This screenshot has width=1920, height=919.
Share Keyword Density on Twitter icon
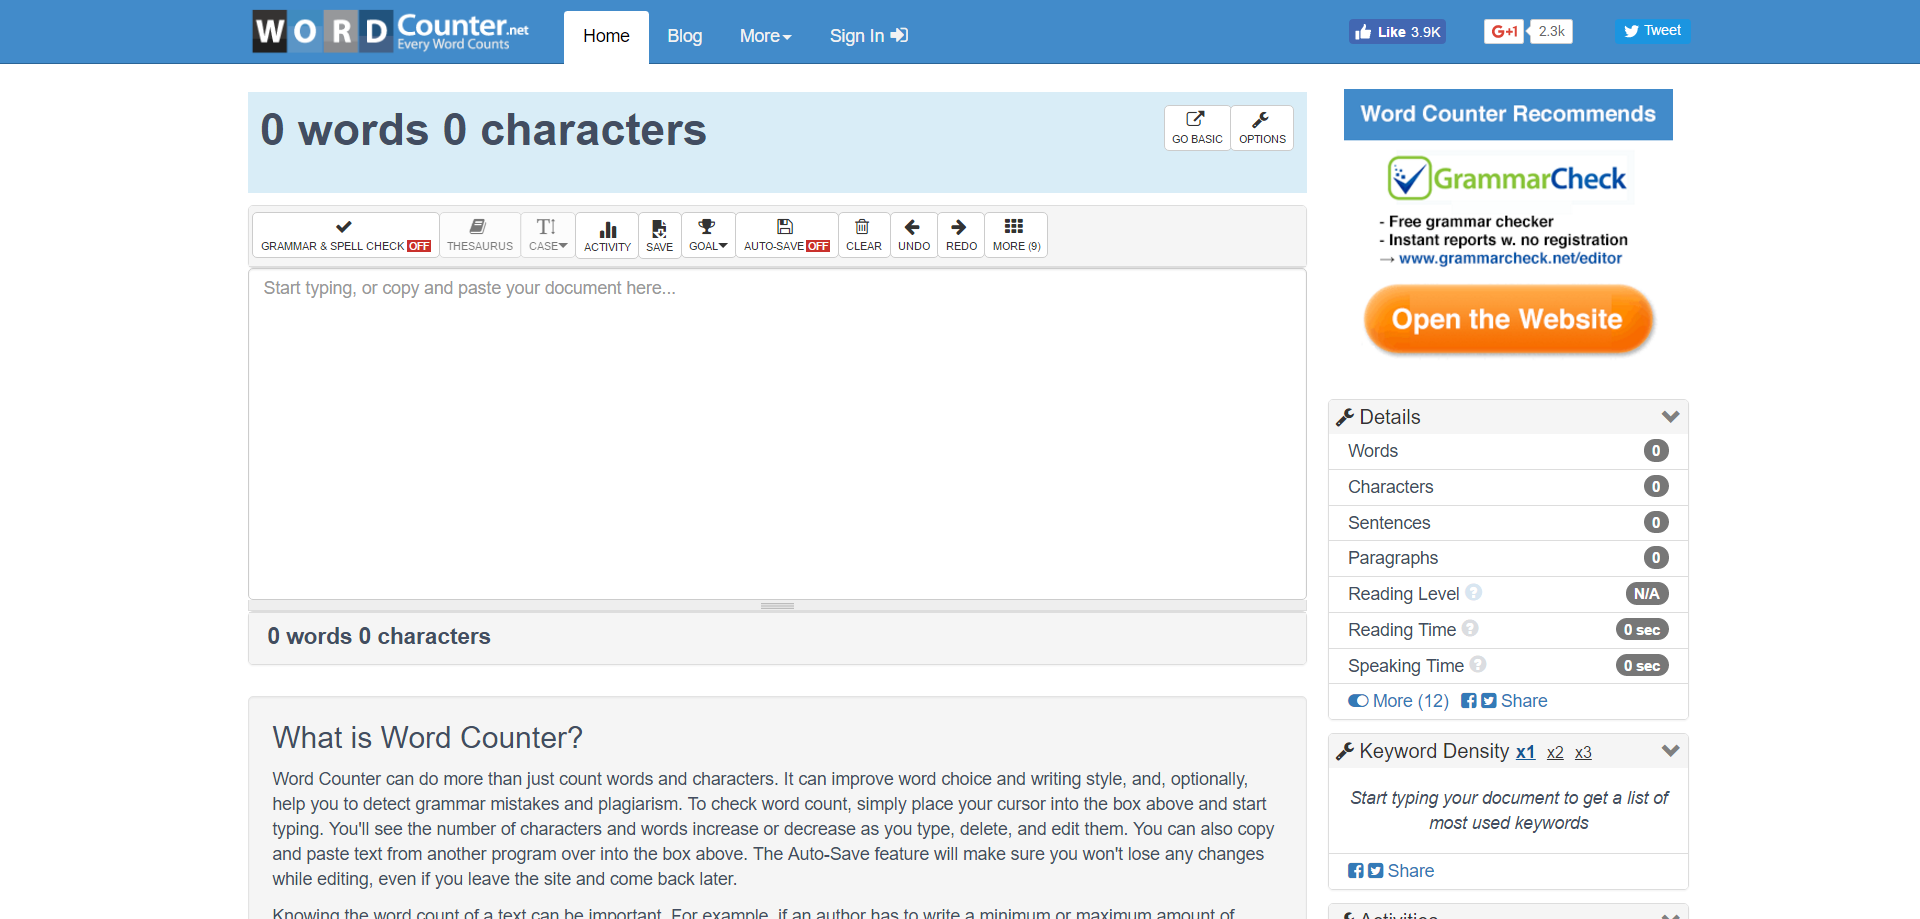pyautogui.click(x=1376, y=871)
